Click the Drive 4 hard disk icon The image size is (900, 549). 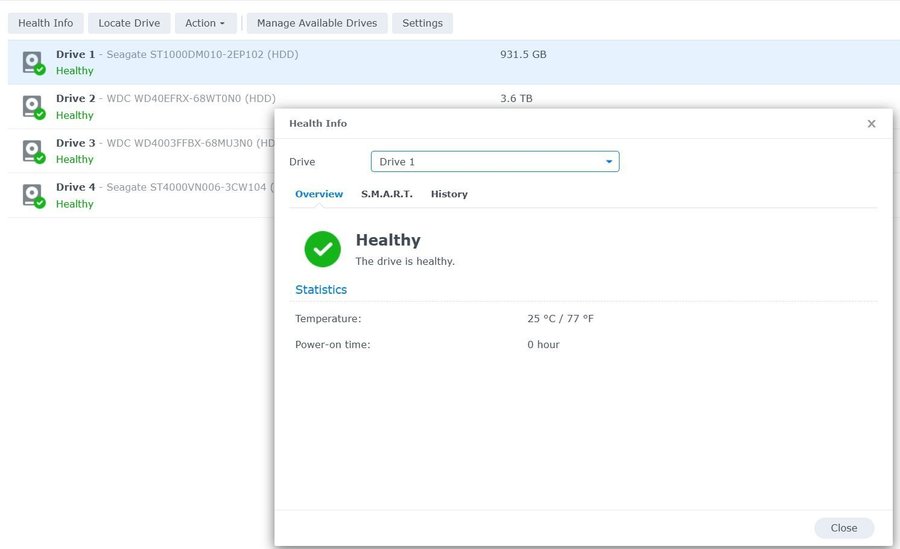[x=33, y=195]
